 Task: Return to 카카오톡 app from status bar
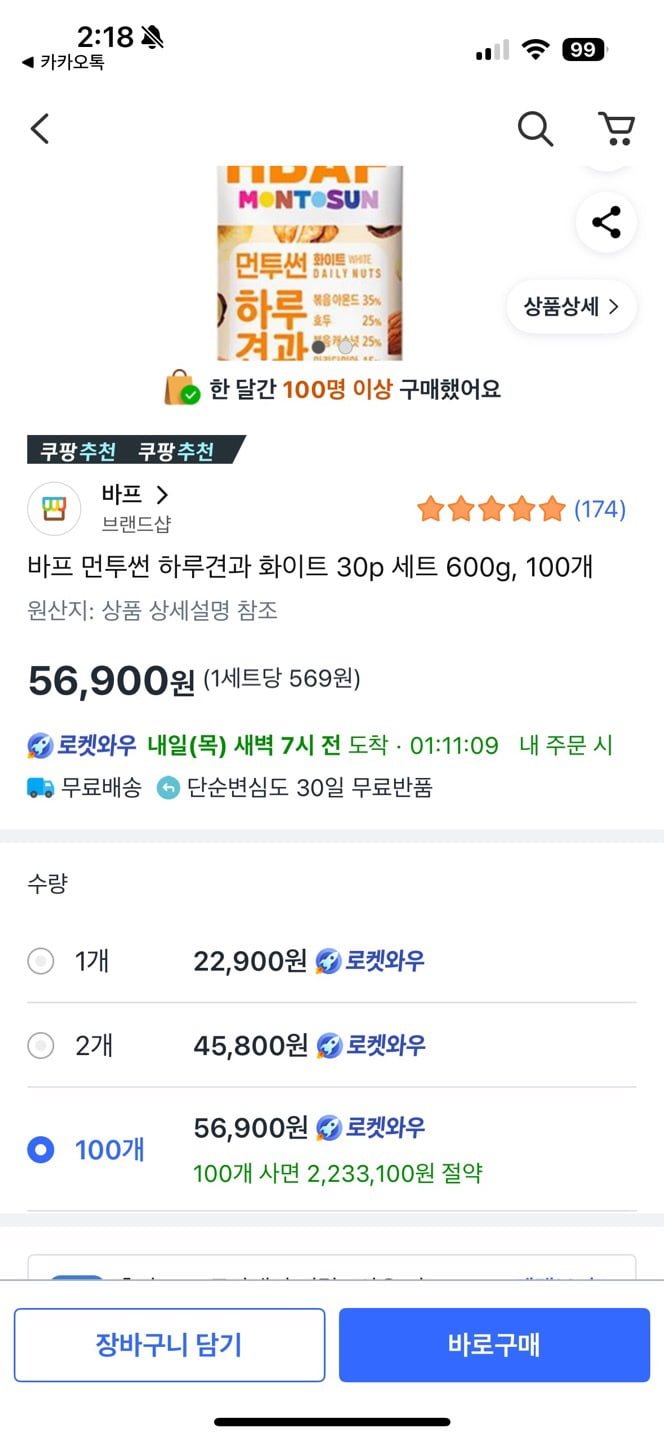62,62
